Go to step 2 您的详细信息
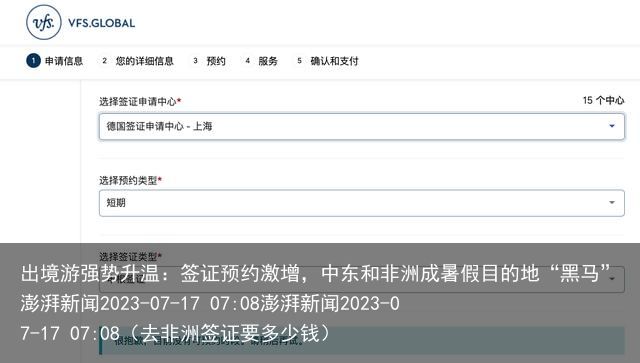Screen dimensions: 640x363 point(138,61)
